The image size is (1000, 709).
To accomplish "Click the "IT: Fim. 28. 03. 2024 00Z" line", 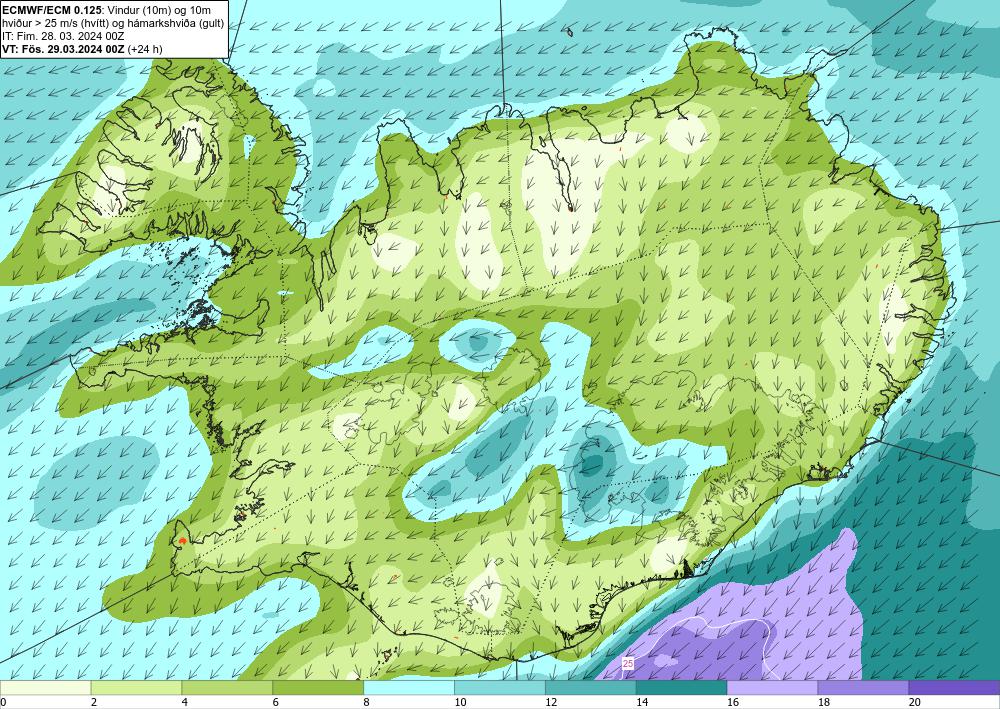I will [x=63, y=36].
